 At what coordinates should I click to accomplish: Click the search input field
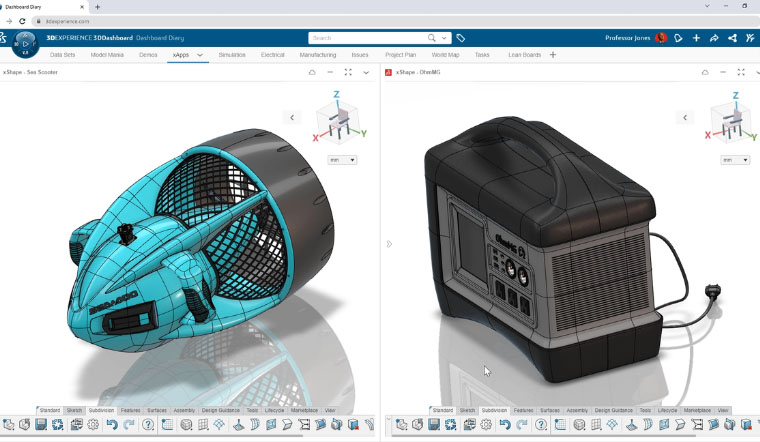pyautogui.click(x=367, y=38)
